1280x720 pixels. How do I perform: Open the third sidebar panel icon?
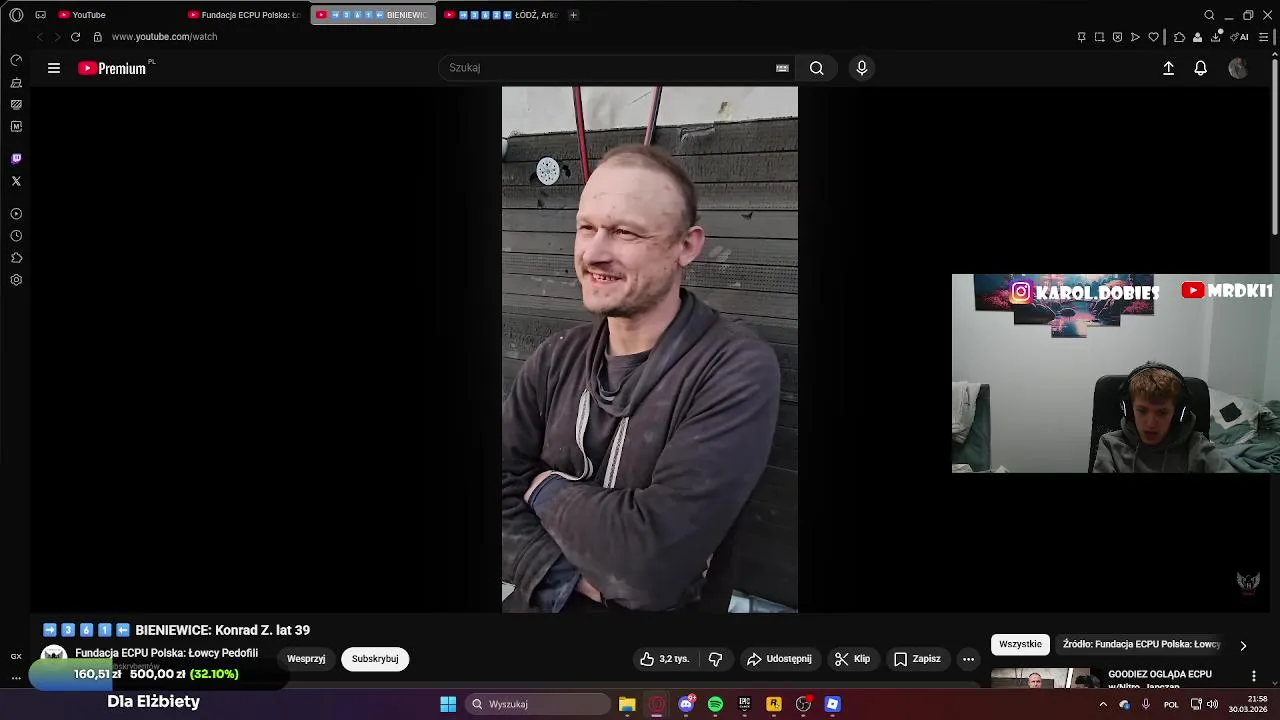(16, 104)
